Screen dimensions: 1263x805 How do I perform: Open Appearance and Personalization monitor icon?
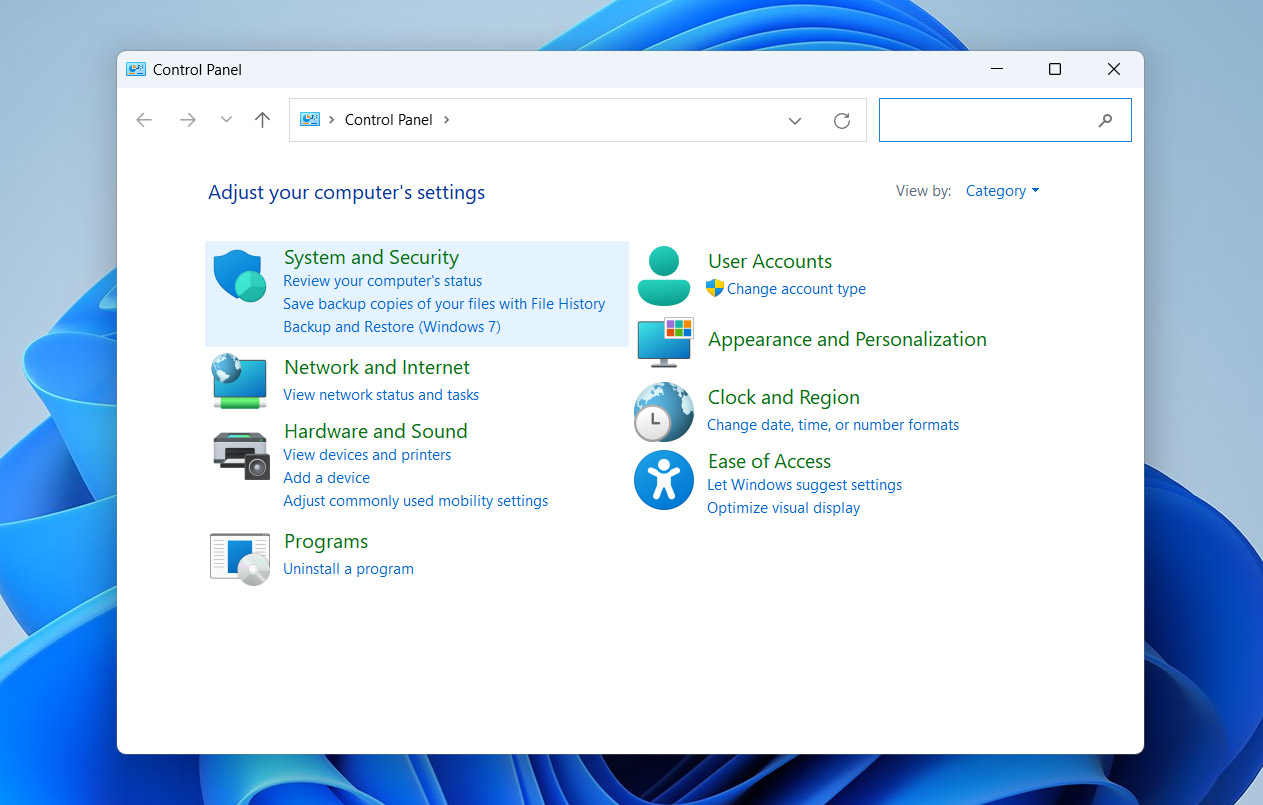(665, 343)
